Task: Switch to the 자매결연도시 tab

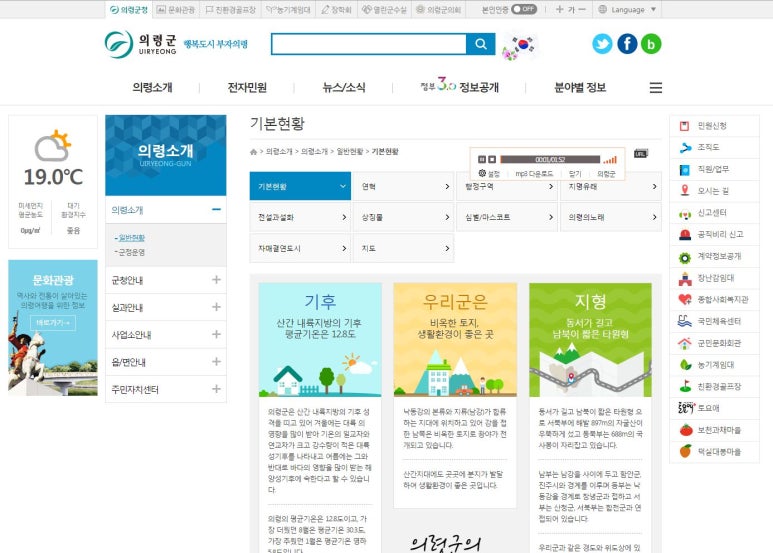Action: pos(300,248)
